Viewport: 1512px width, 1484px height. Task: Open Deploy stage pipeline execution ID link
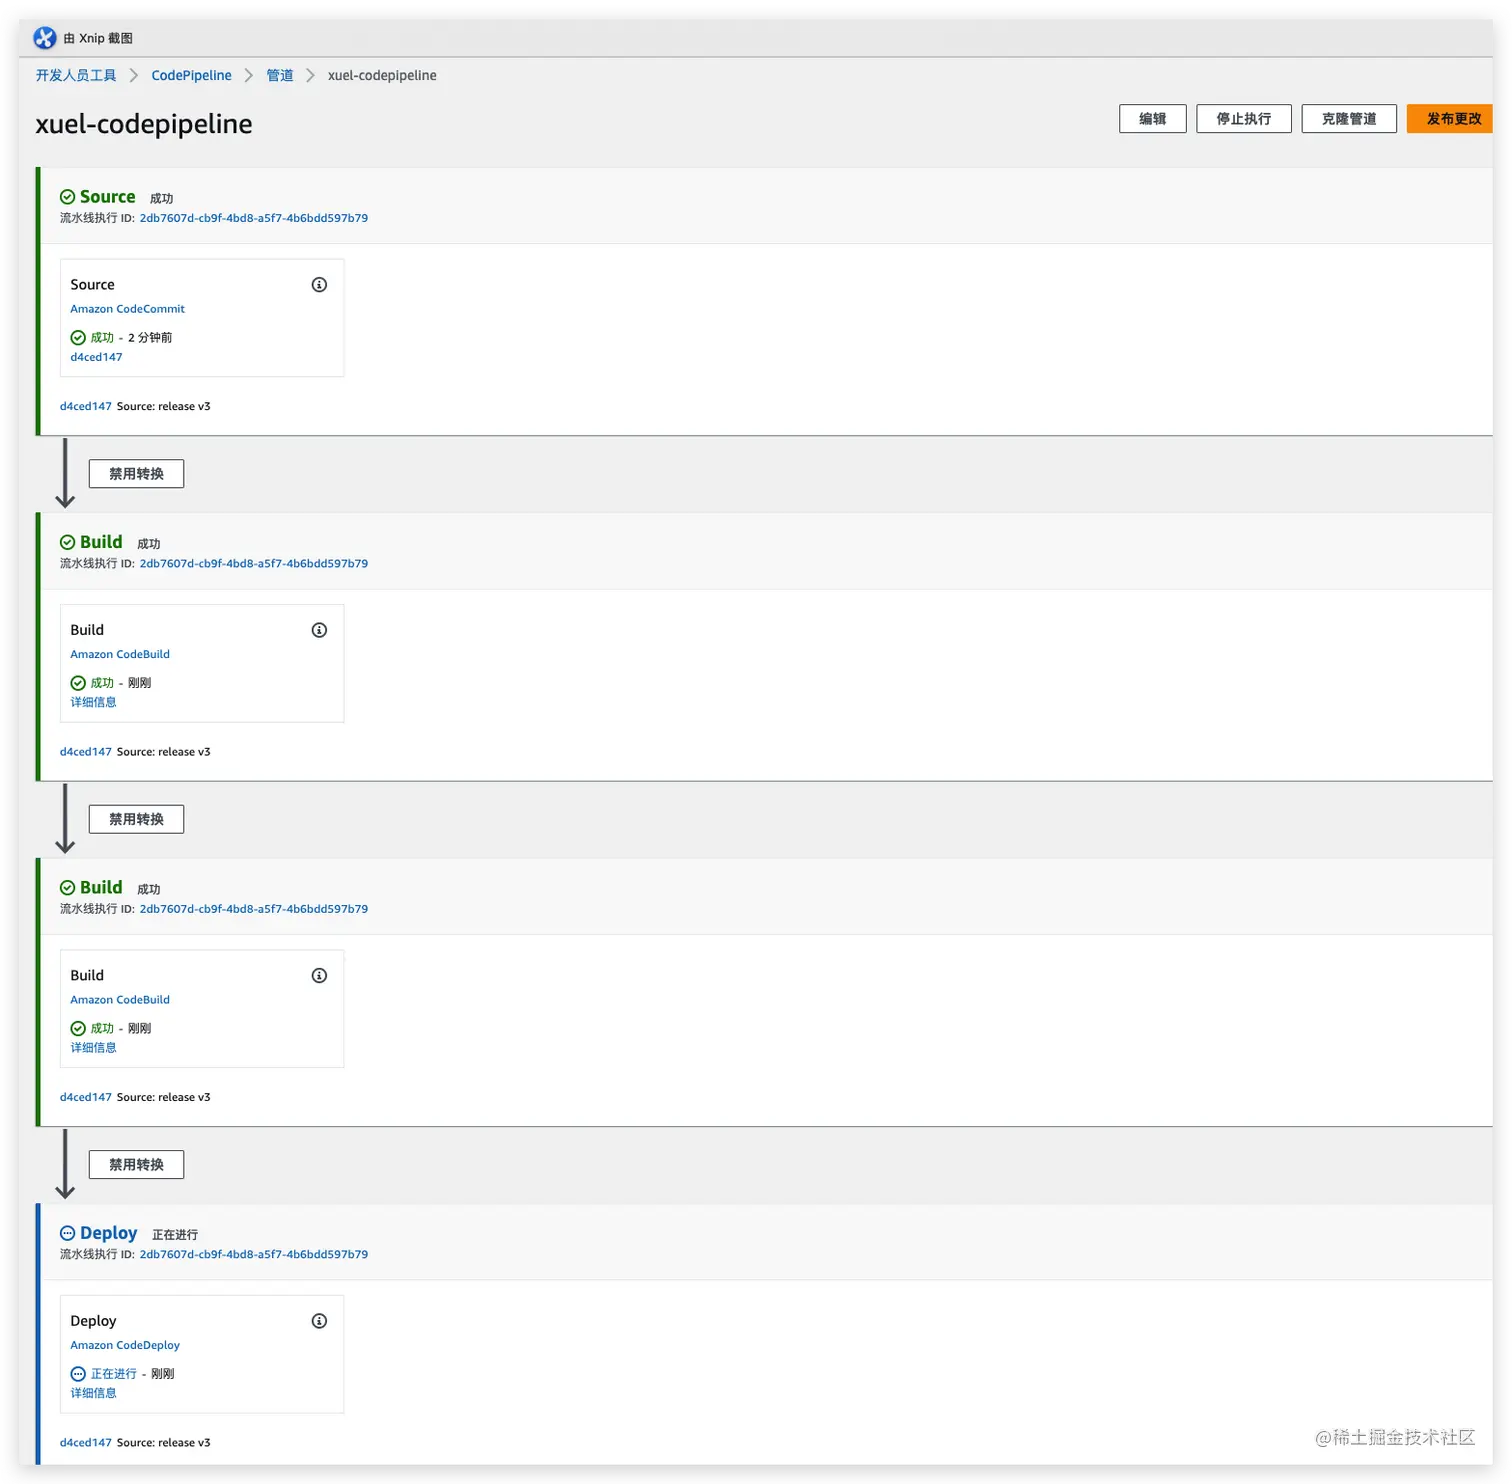254,1254
